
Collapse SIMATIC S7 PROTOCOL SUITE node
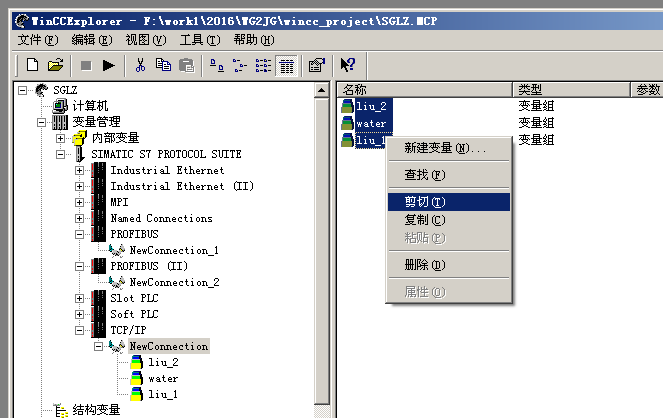[x=60, y=154]
